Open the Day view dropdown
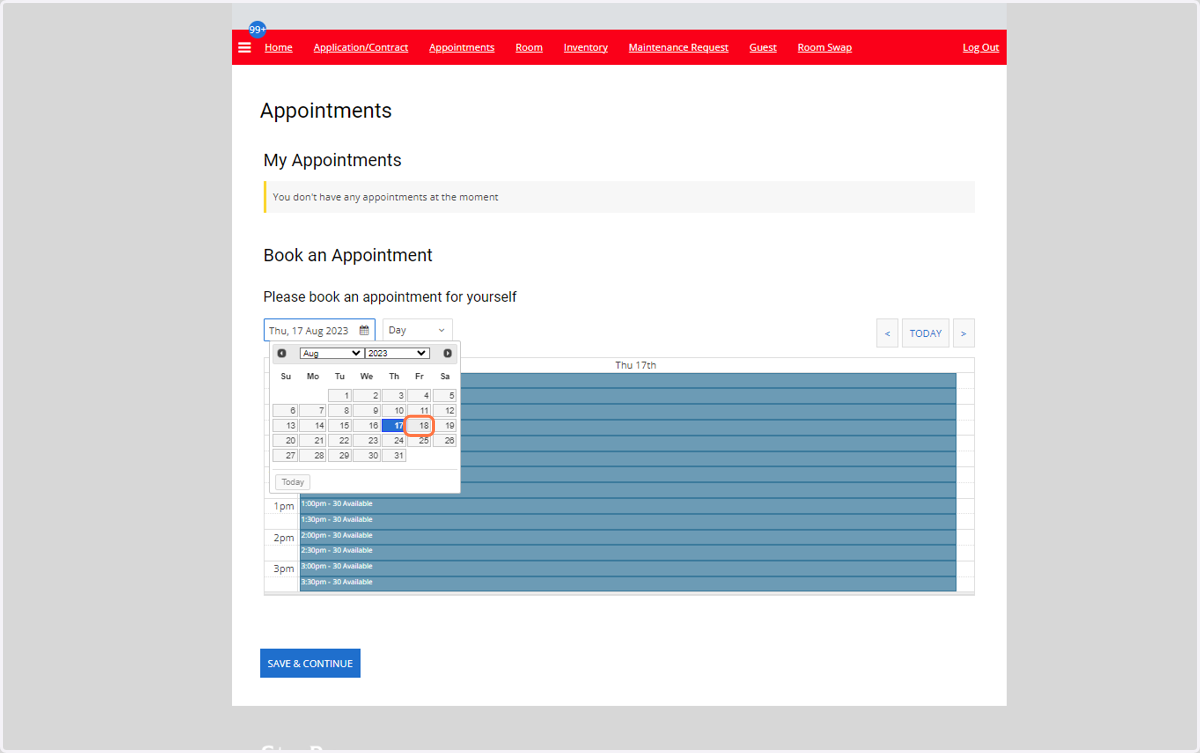1200x753 pixels. (417, 330)
